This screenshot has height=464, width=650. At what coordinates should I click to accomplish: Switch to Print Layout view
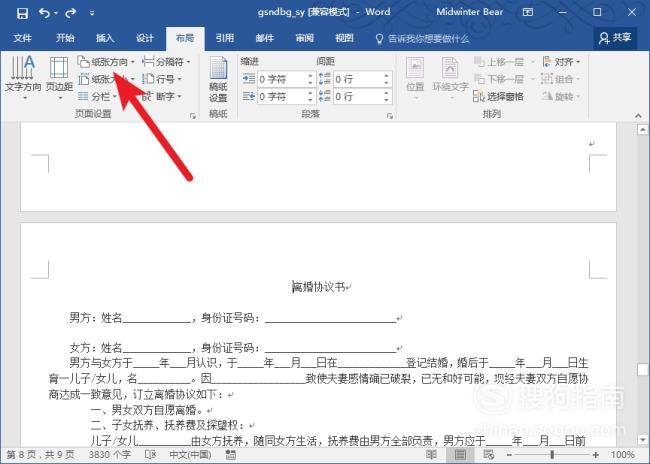click(460, 455)
